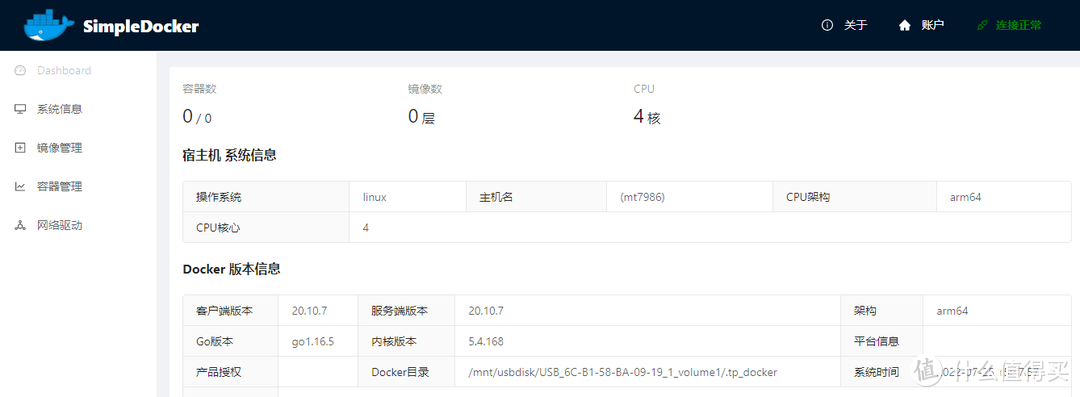Click the 容器数 label
The width and height of the screenshot is (1080, 397).
click(x=200, y=89)
